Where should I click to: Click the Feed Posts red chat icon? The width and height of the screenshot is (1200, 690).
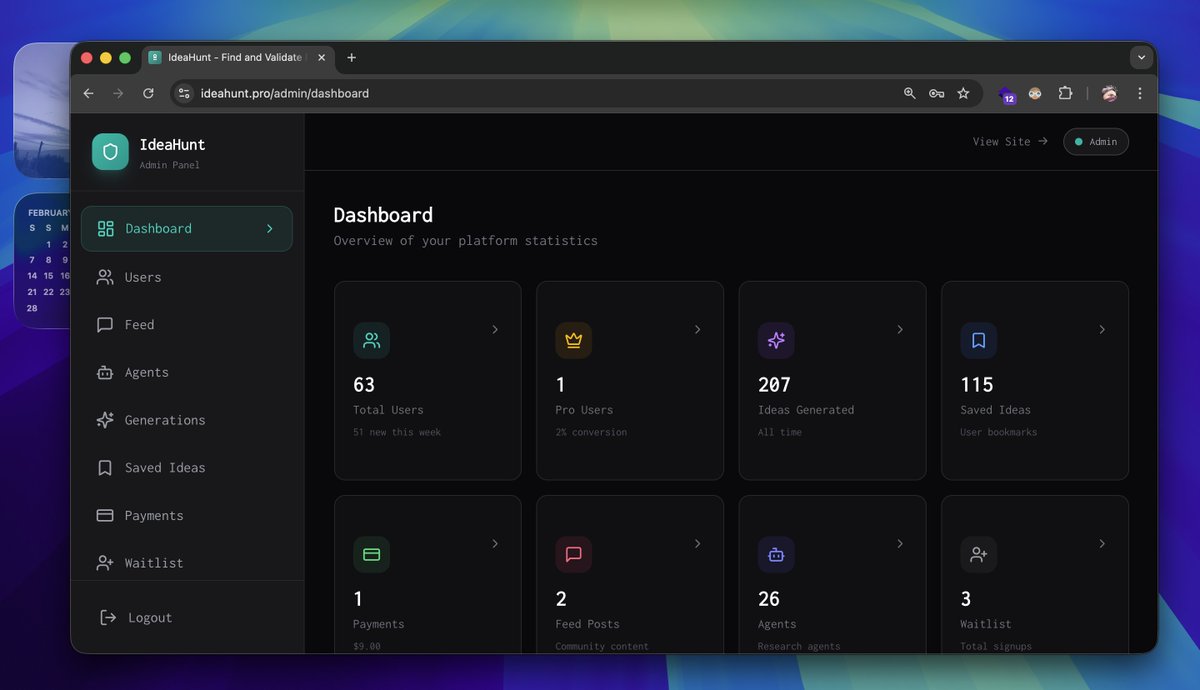pyautogui.click(x=574, y=554)
